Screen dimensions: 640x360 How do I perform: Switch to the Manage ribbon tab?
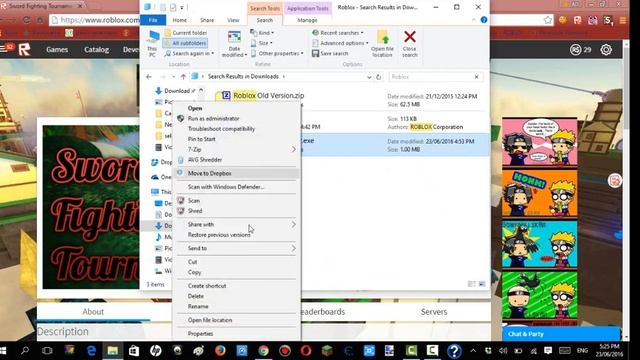307,20
